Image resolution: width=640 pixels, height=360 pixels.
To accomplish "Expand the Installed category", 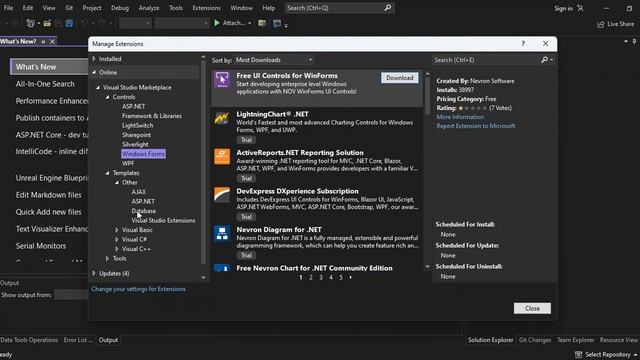I will click(94, 59).
